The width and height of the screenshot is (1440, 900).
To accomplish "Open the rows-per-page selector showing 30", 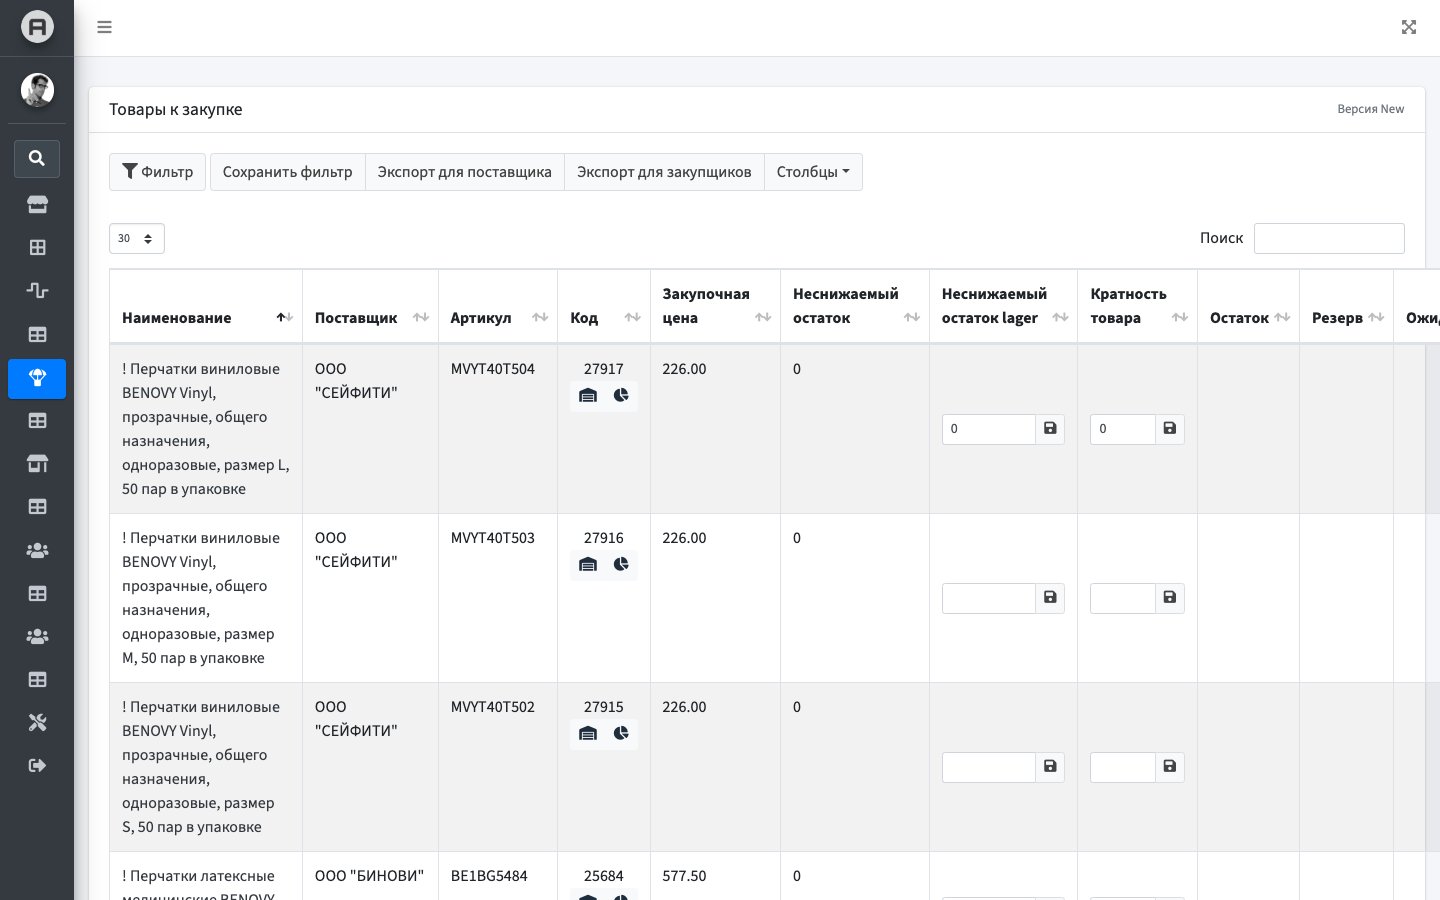I will [137, 238].
